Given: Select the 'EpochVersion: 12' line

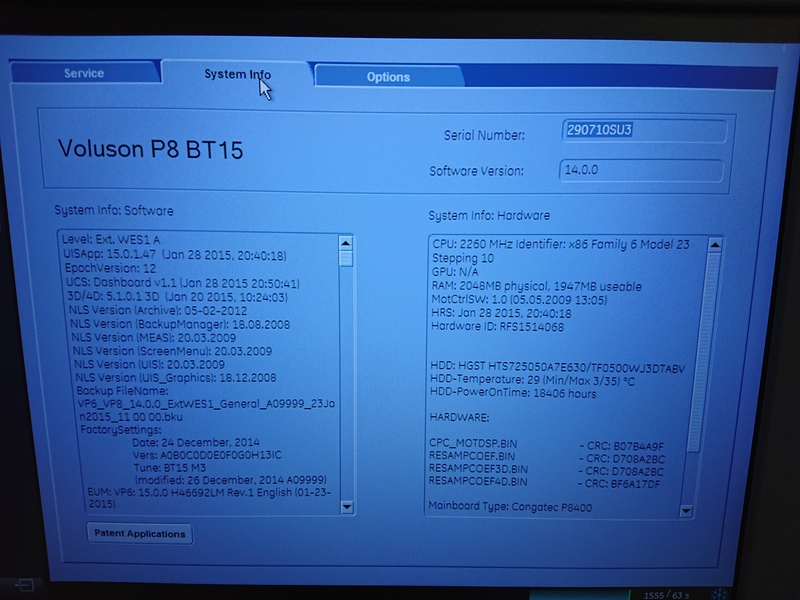Looking at the screenshot, I should point(110,268).
